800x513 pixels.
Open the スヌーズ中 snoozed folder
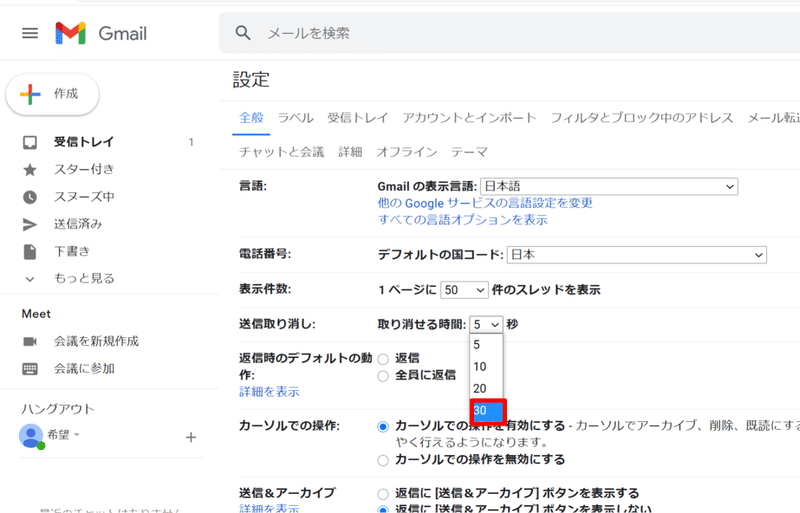click(84, 197)
